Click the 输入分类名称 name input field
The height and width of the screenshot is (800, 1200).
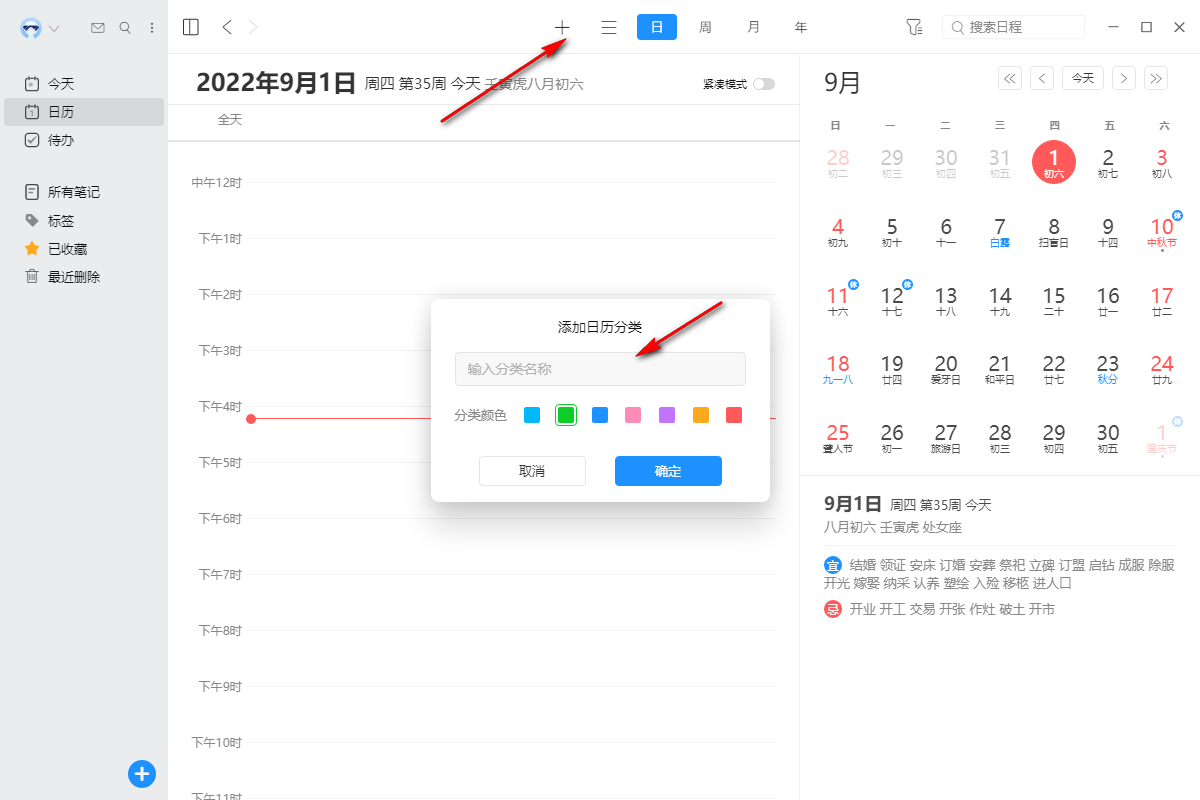point(600,369)
